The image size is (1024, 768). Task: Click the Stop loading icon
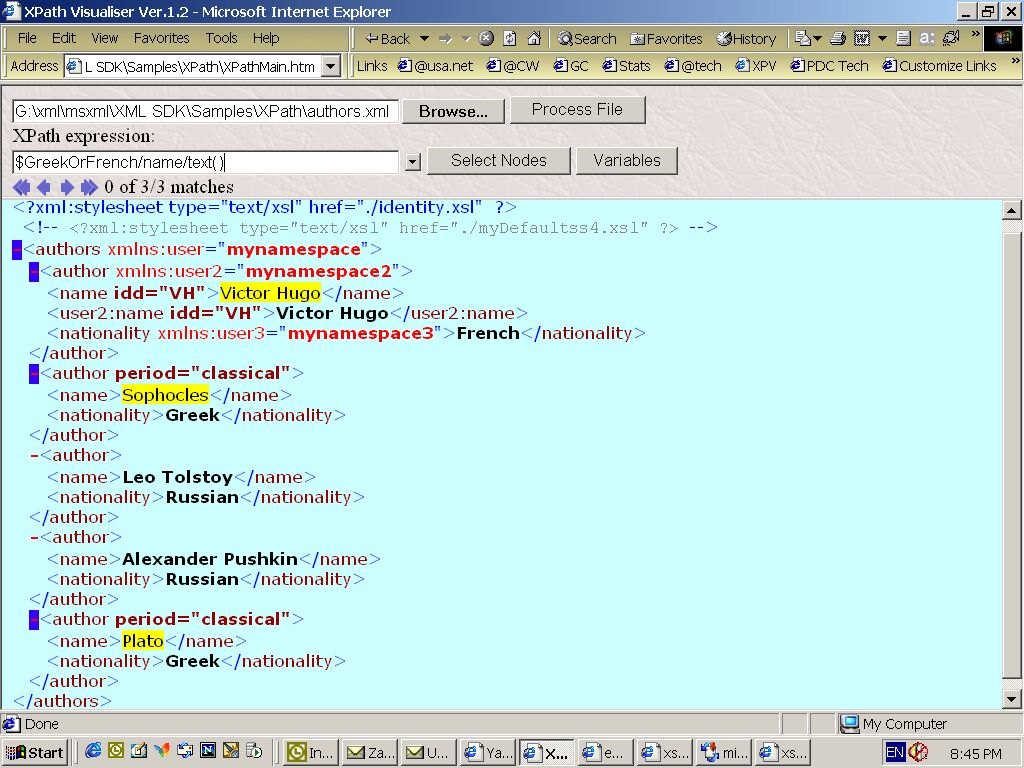tap(486, 39)
